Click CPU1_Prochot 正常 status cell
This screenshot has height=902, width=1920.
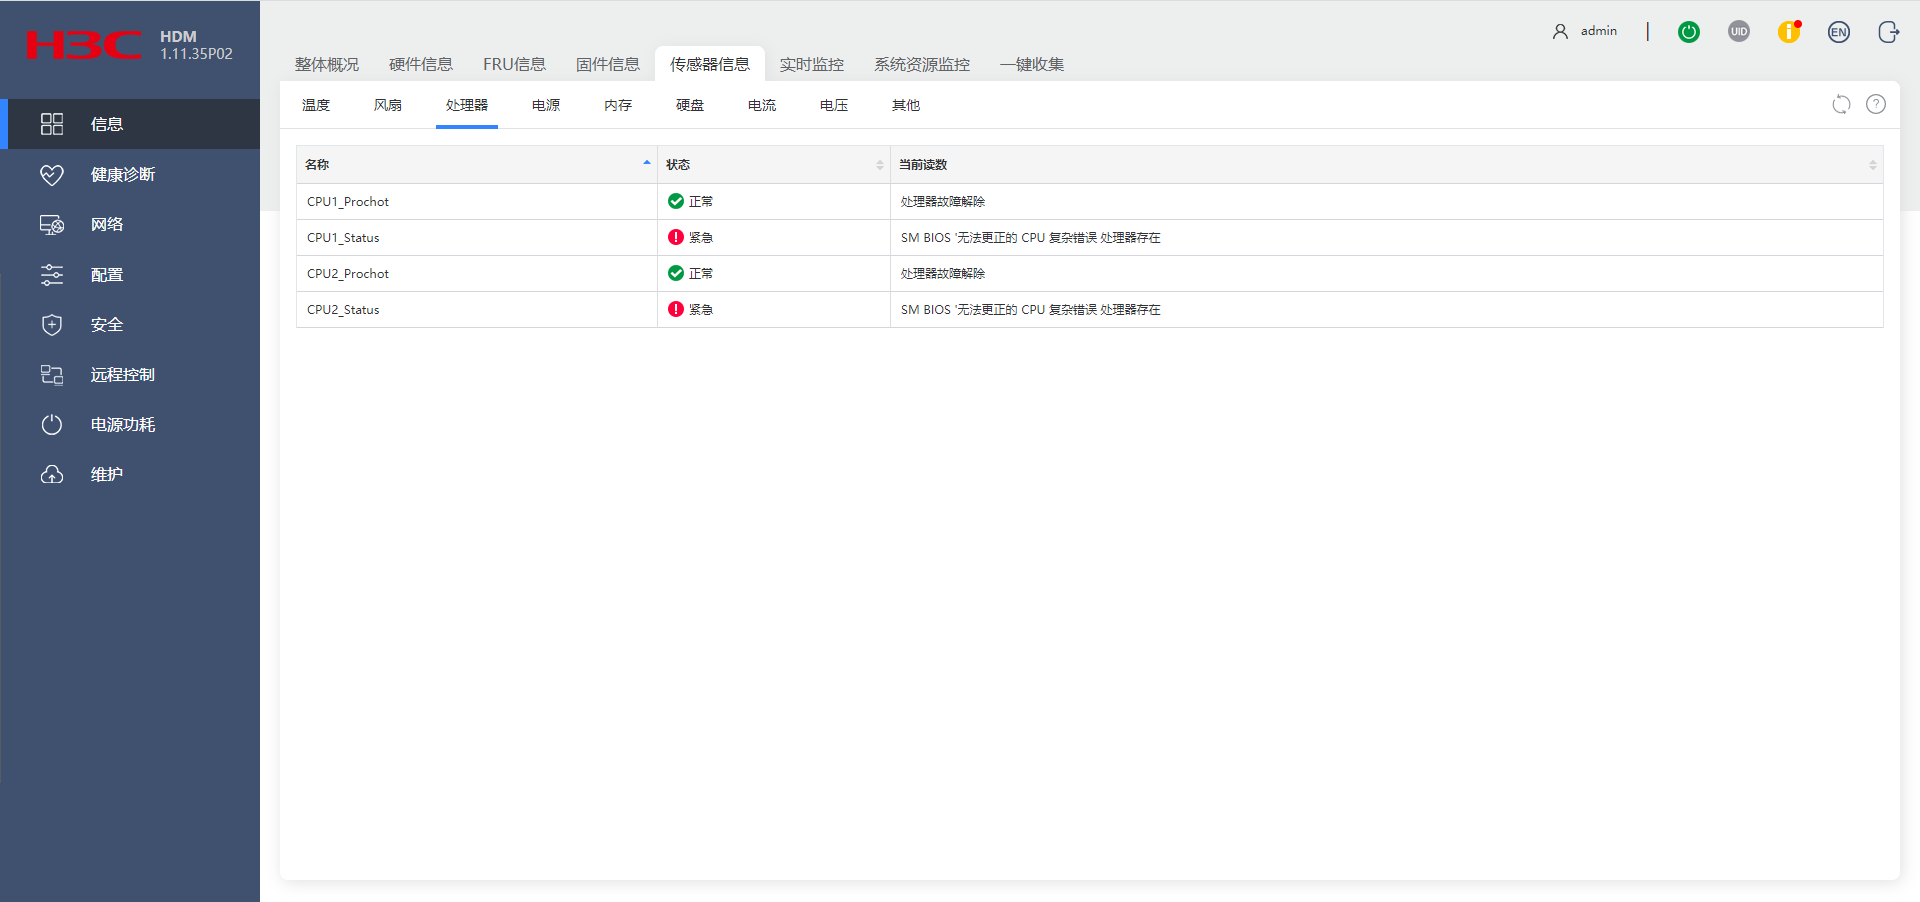tap(774, 201)
